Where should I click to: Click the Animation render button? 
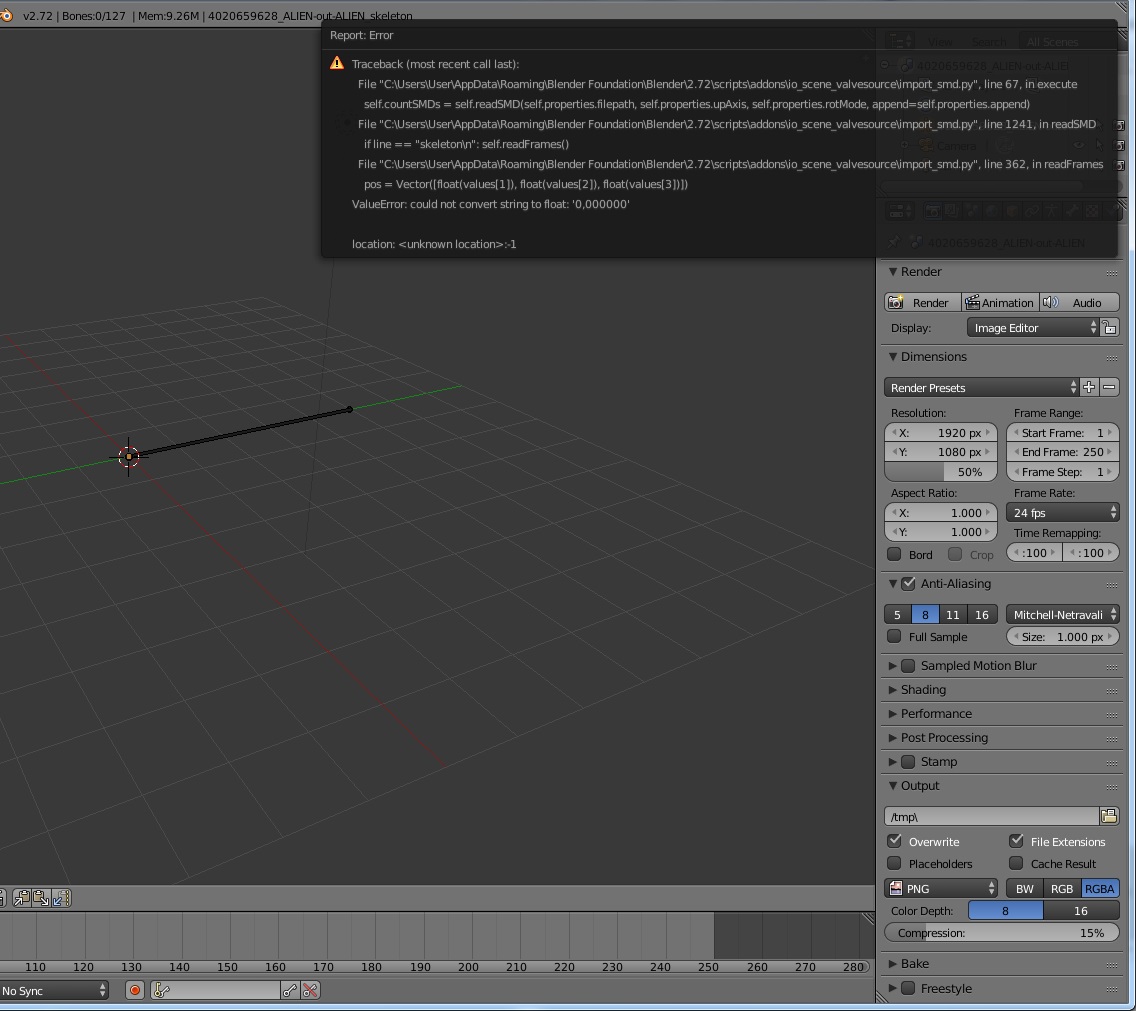point(999,303)
